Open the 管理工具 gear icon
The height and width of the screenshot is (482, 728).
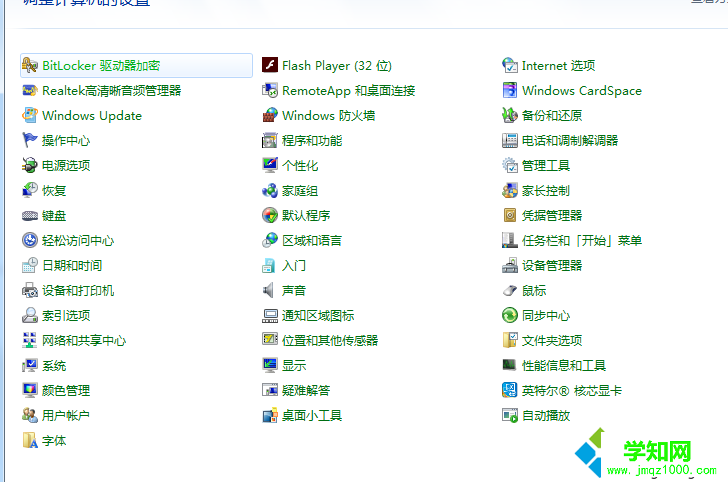coord(510,165)
